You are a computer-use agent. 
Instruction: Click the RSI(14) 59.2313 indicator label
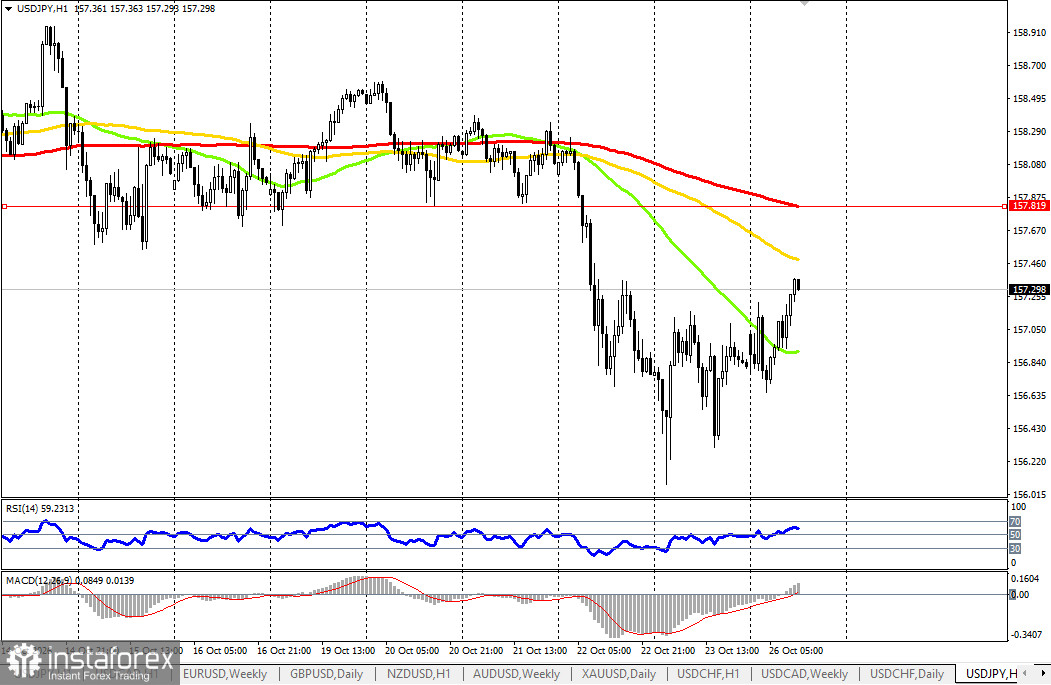coord(40,509)
